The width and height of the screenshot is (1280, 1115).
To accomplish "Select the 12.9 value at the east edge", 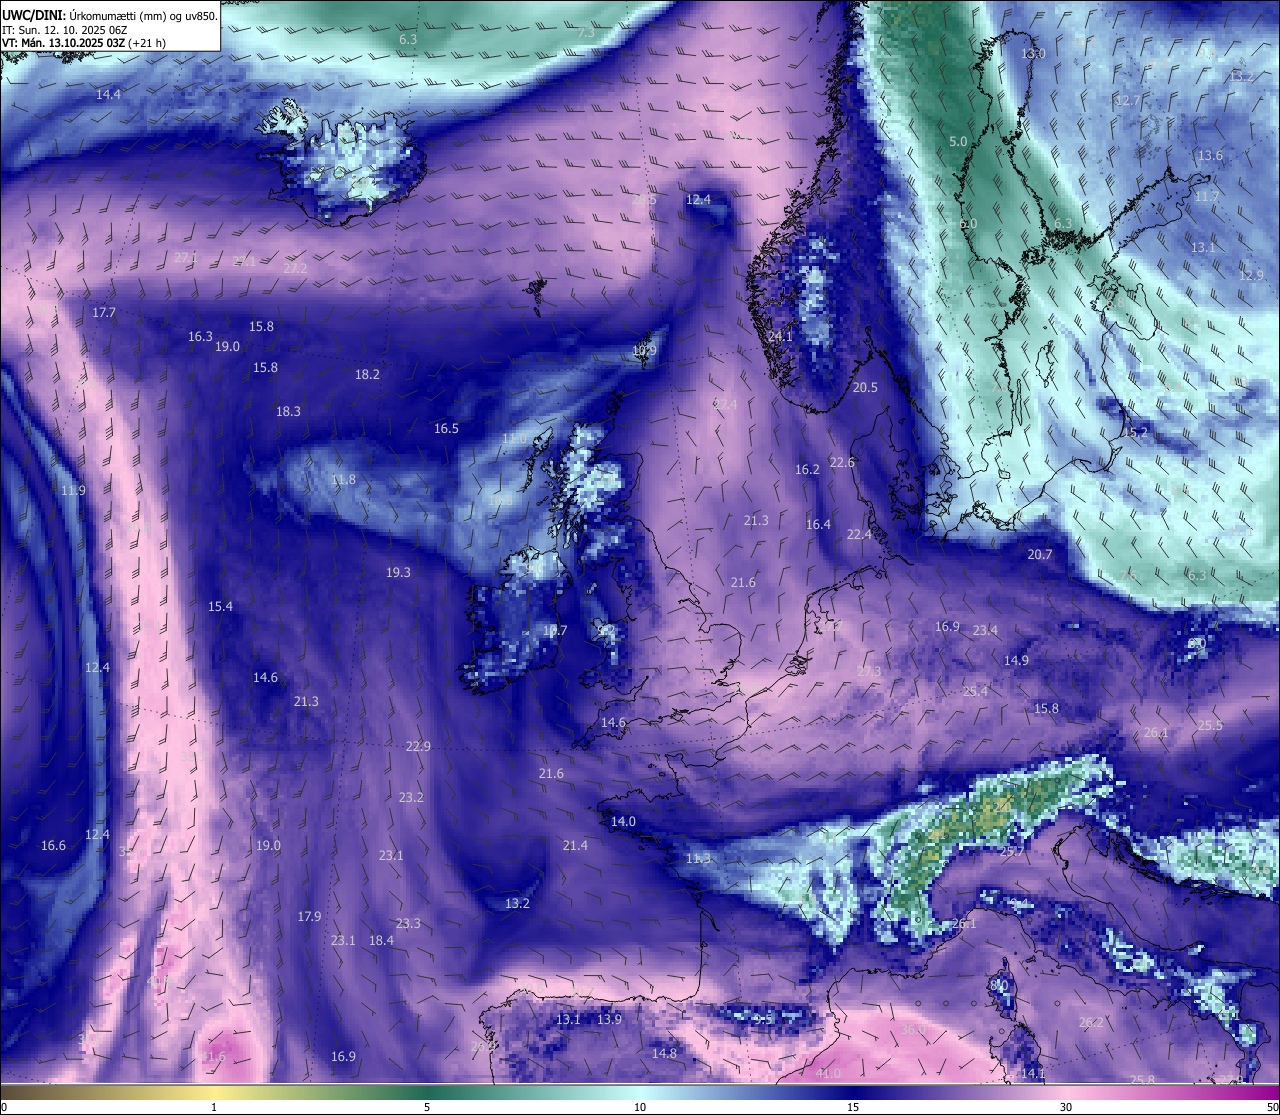I will coord(1252,275).
